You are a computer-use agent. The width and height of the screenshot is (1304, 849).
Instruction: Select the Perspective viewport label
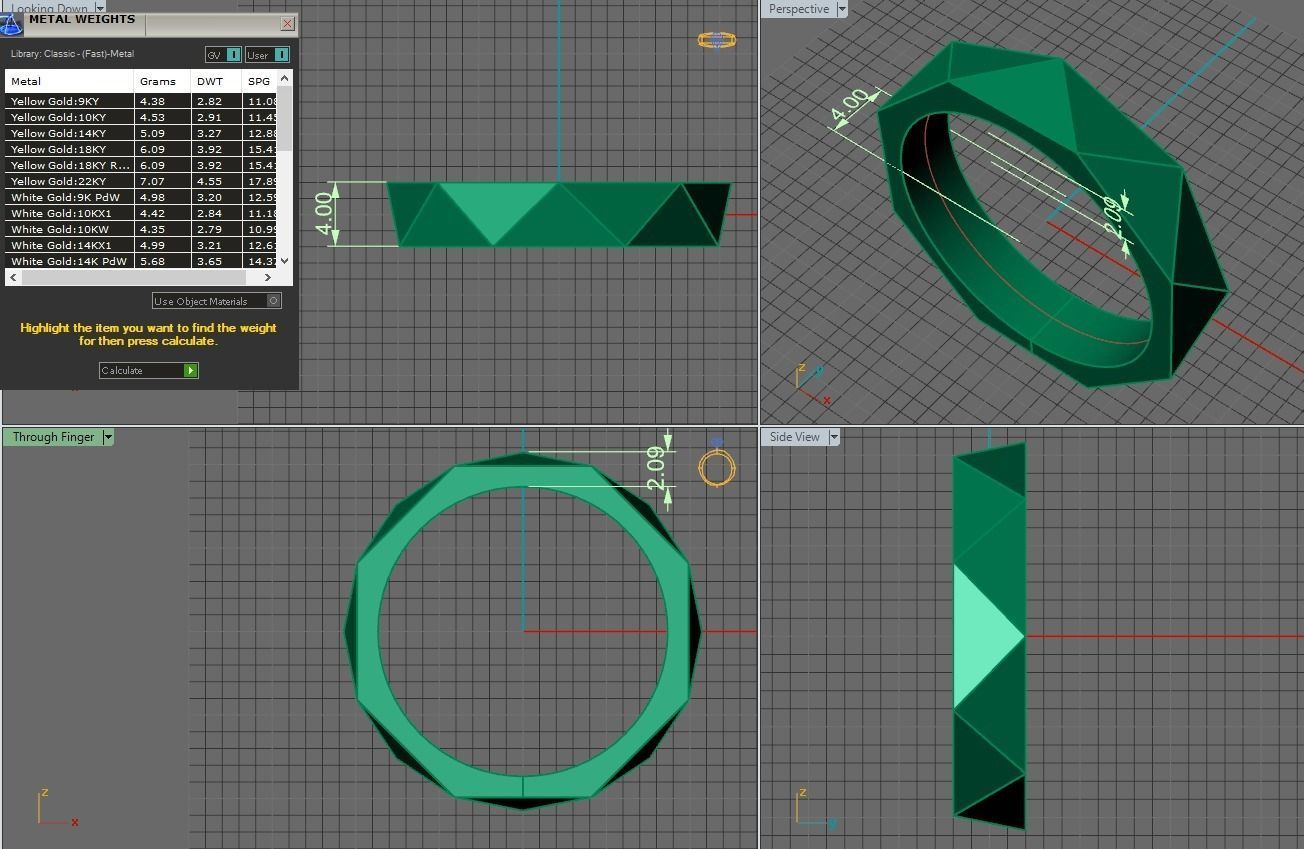798,9
